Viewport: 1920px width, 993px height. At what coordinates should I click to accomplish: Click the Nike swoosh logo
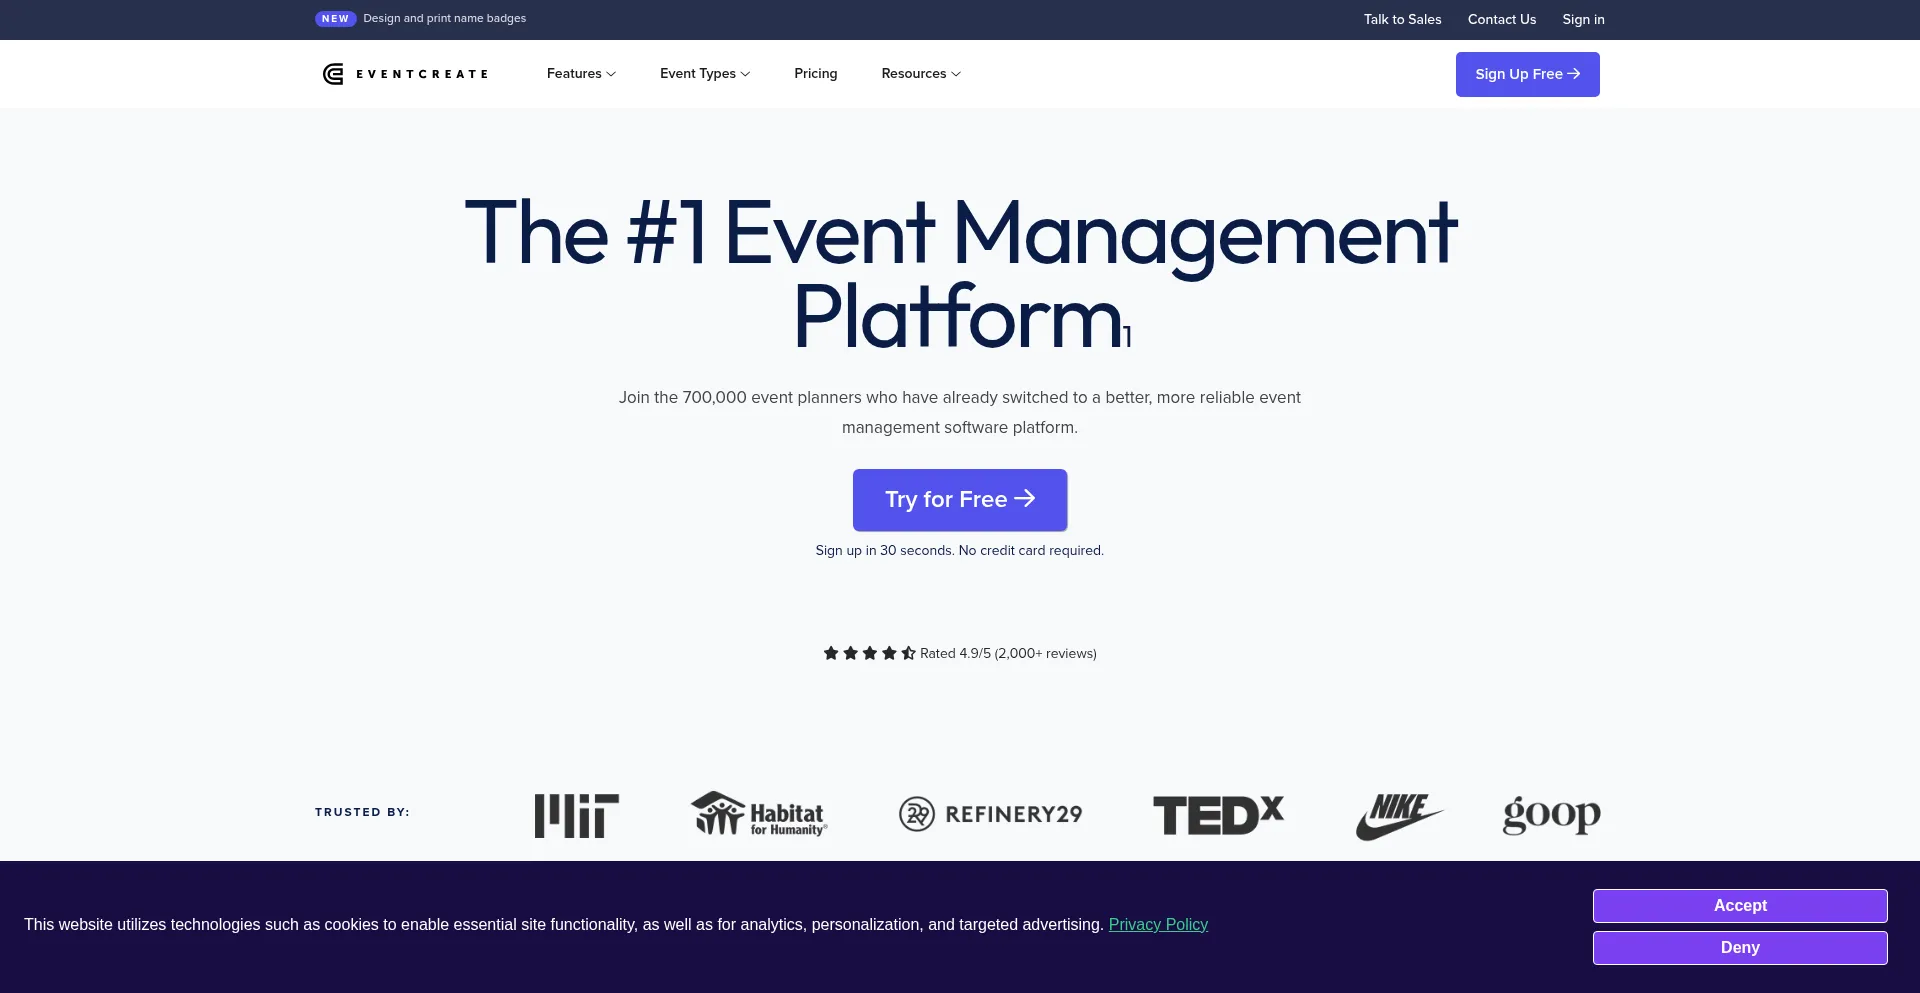coord(1399,816)
